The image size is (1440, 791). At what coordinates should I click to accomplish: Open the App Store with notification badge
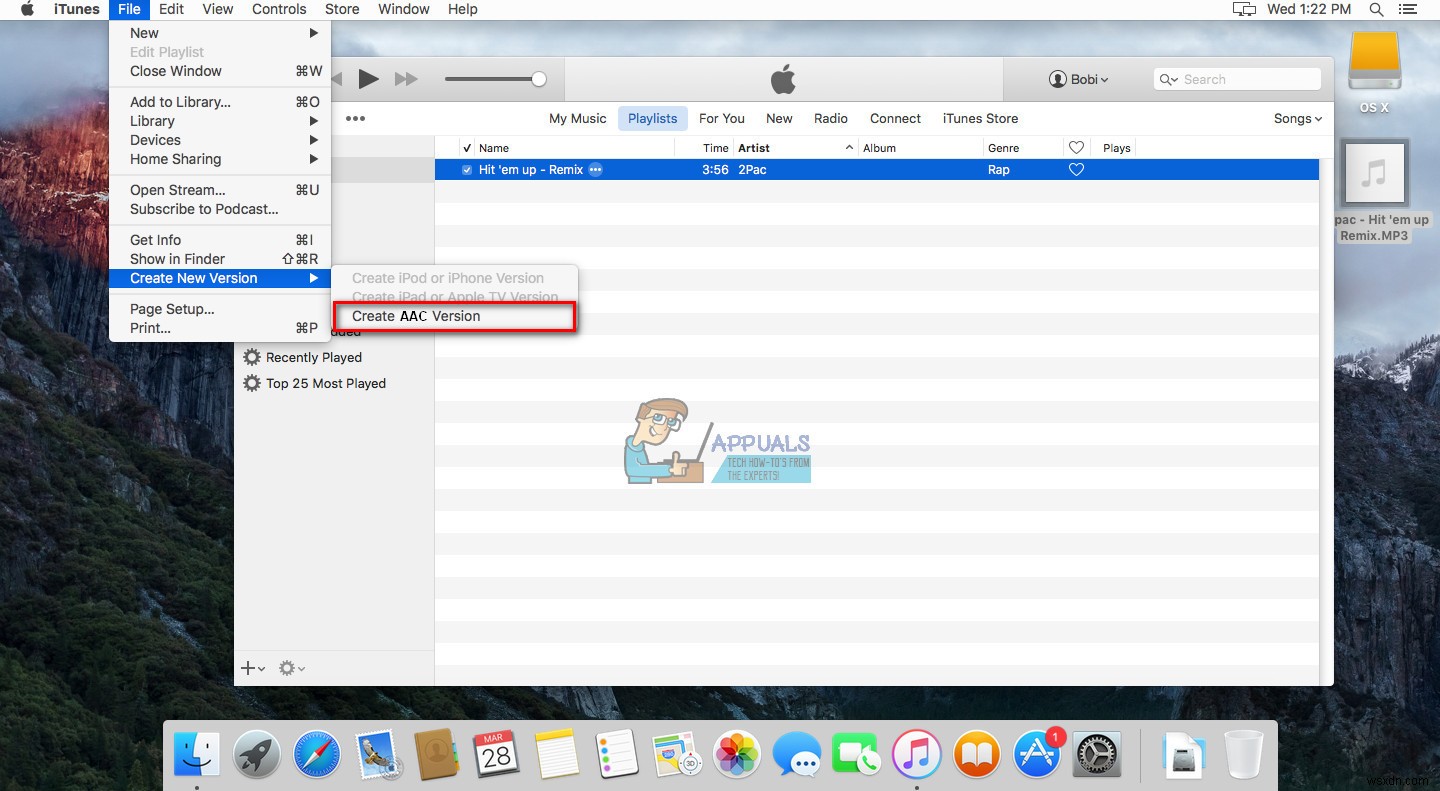tap(1037, 754)
